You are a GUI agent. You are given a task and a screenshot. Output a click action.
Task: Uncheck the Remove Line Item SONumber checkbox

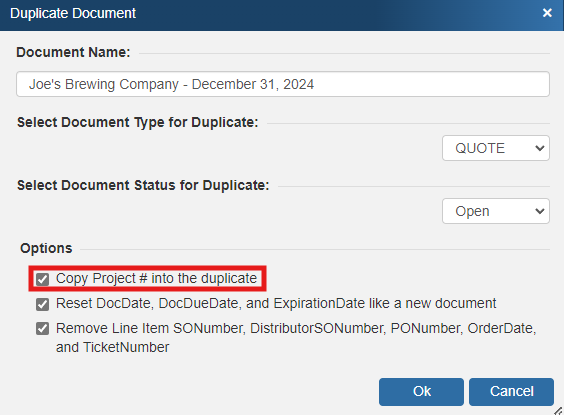42,329
